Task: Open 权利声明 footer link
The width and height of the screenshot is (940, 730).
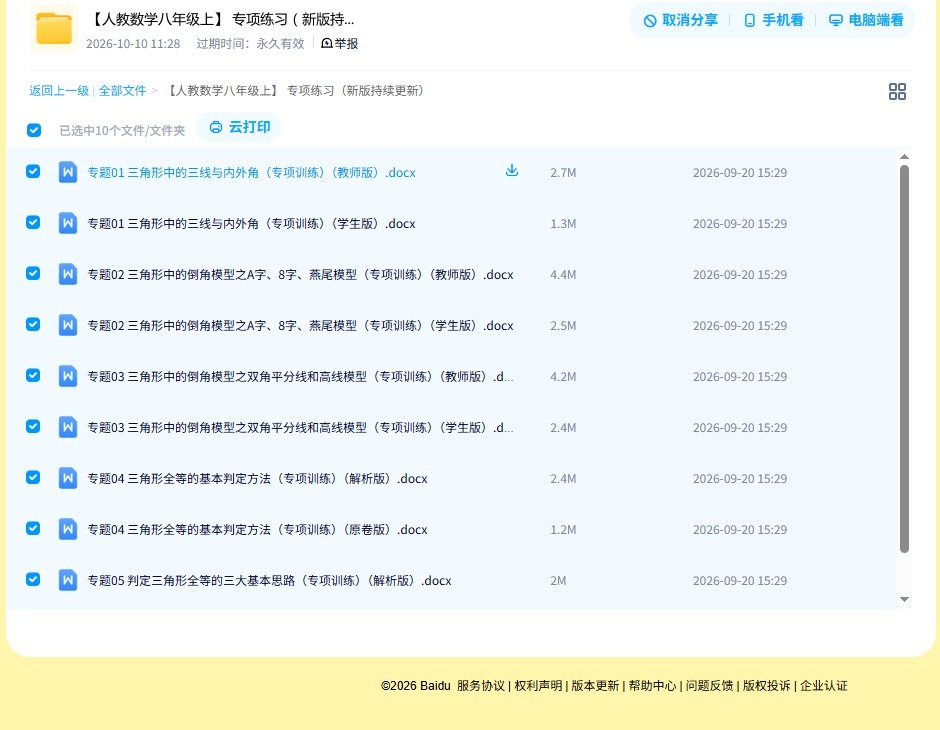Action: 538,686
